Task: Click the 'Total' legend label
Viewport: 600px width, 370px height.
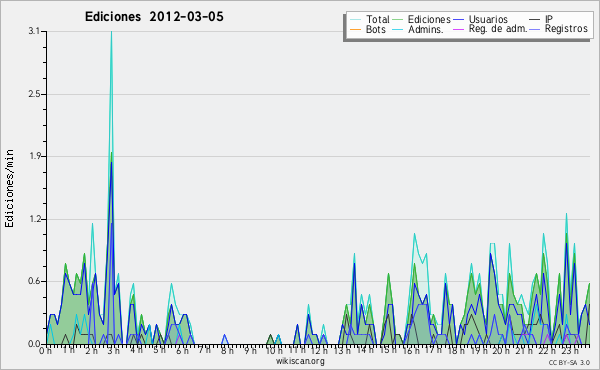Action: pyautogui.click(x=377, y=19)
